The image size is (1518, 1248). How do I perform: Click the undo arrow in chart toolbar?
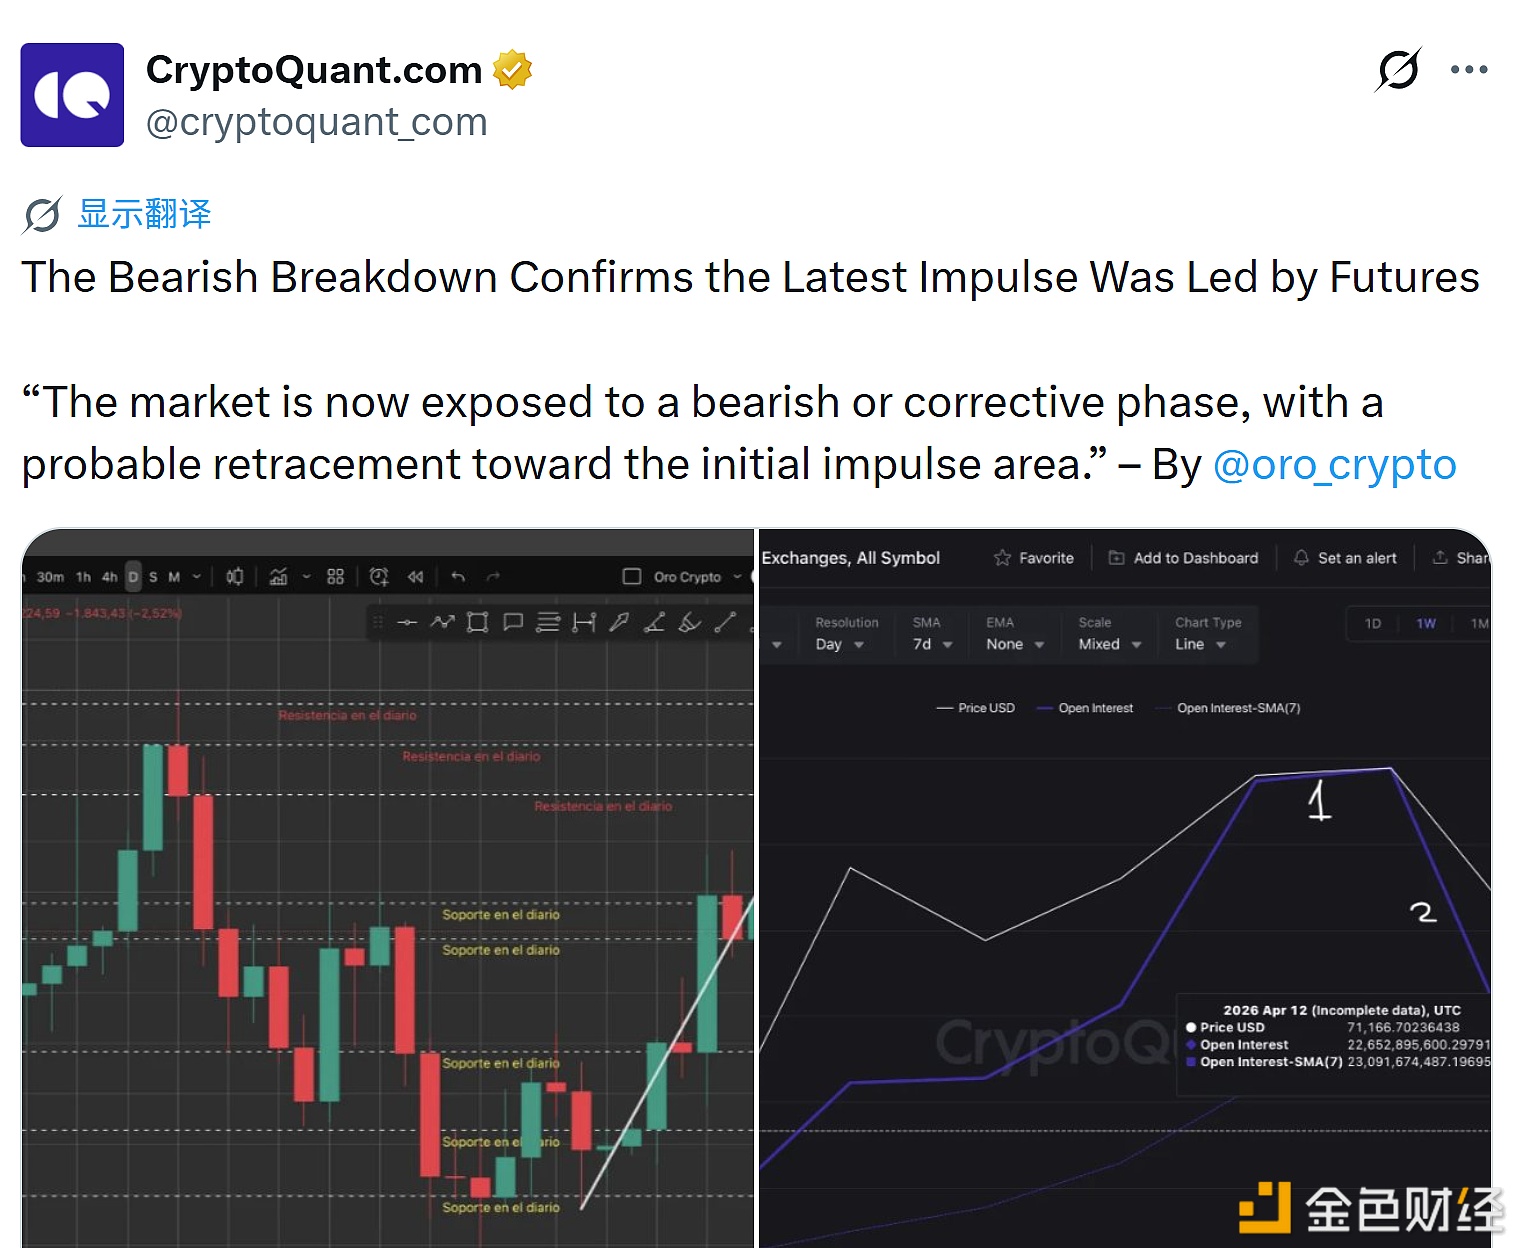tap(458, 577)
